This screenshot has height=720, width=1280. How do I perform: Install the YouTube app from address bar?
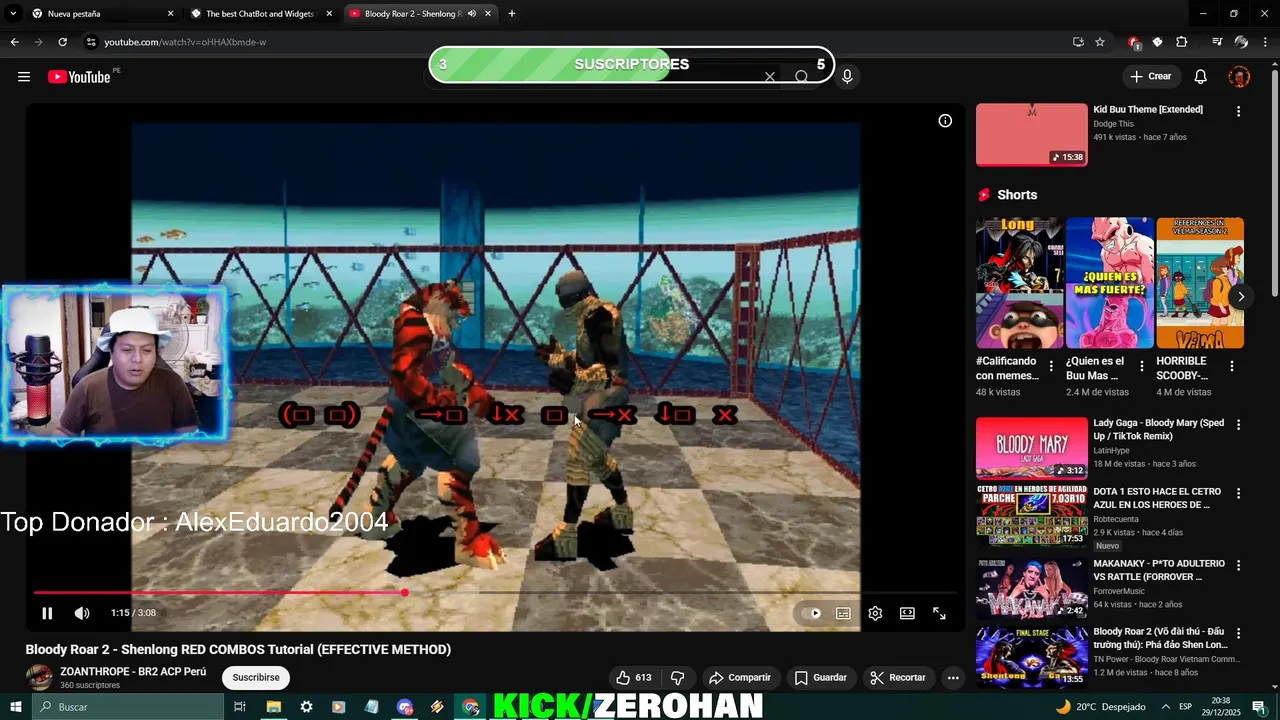[1078, 42]
